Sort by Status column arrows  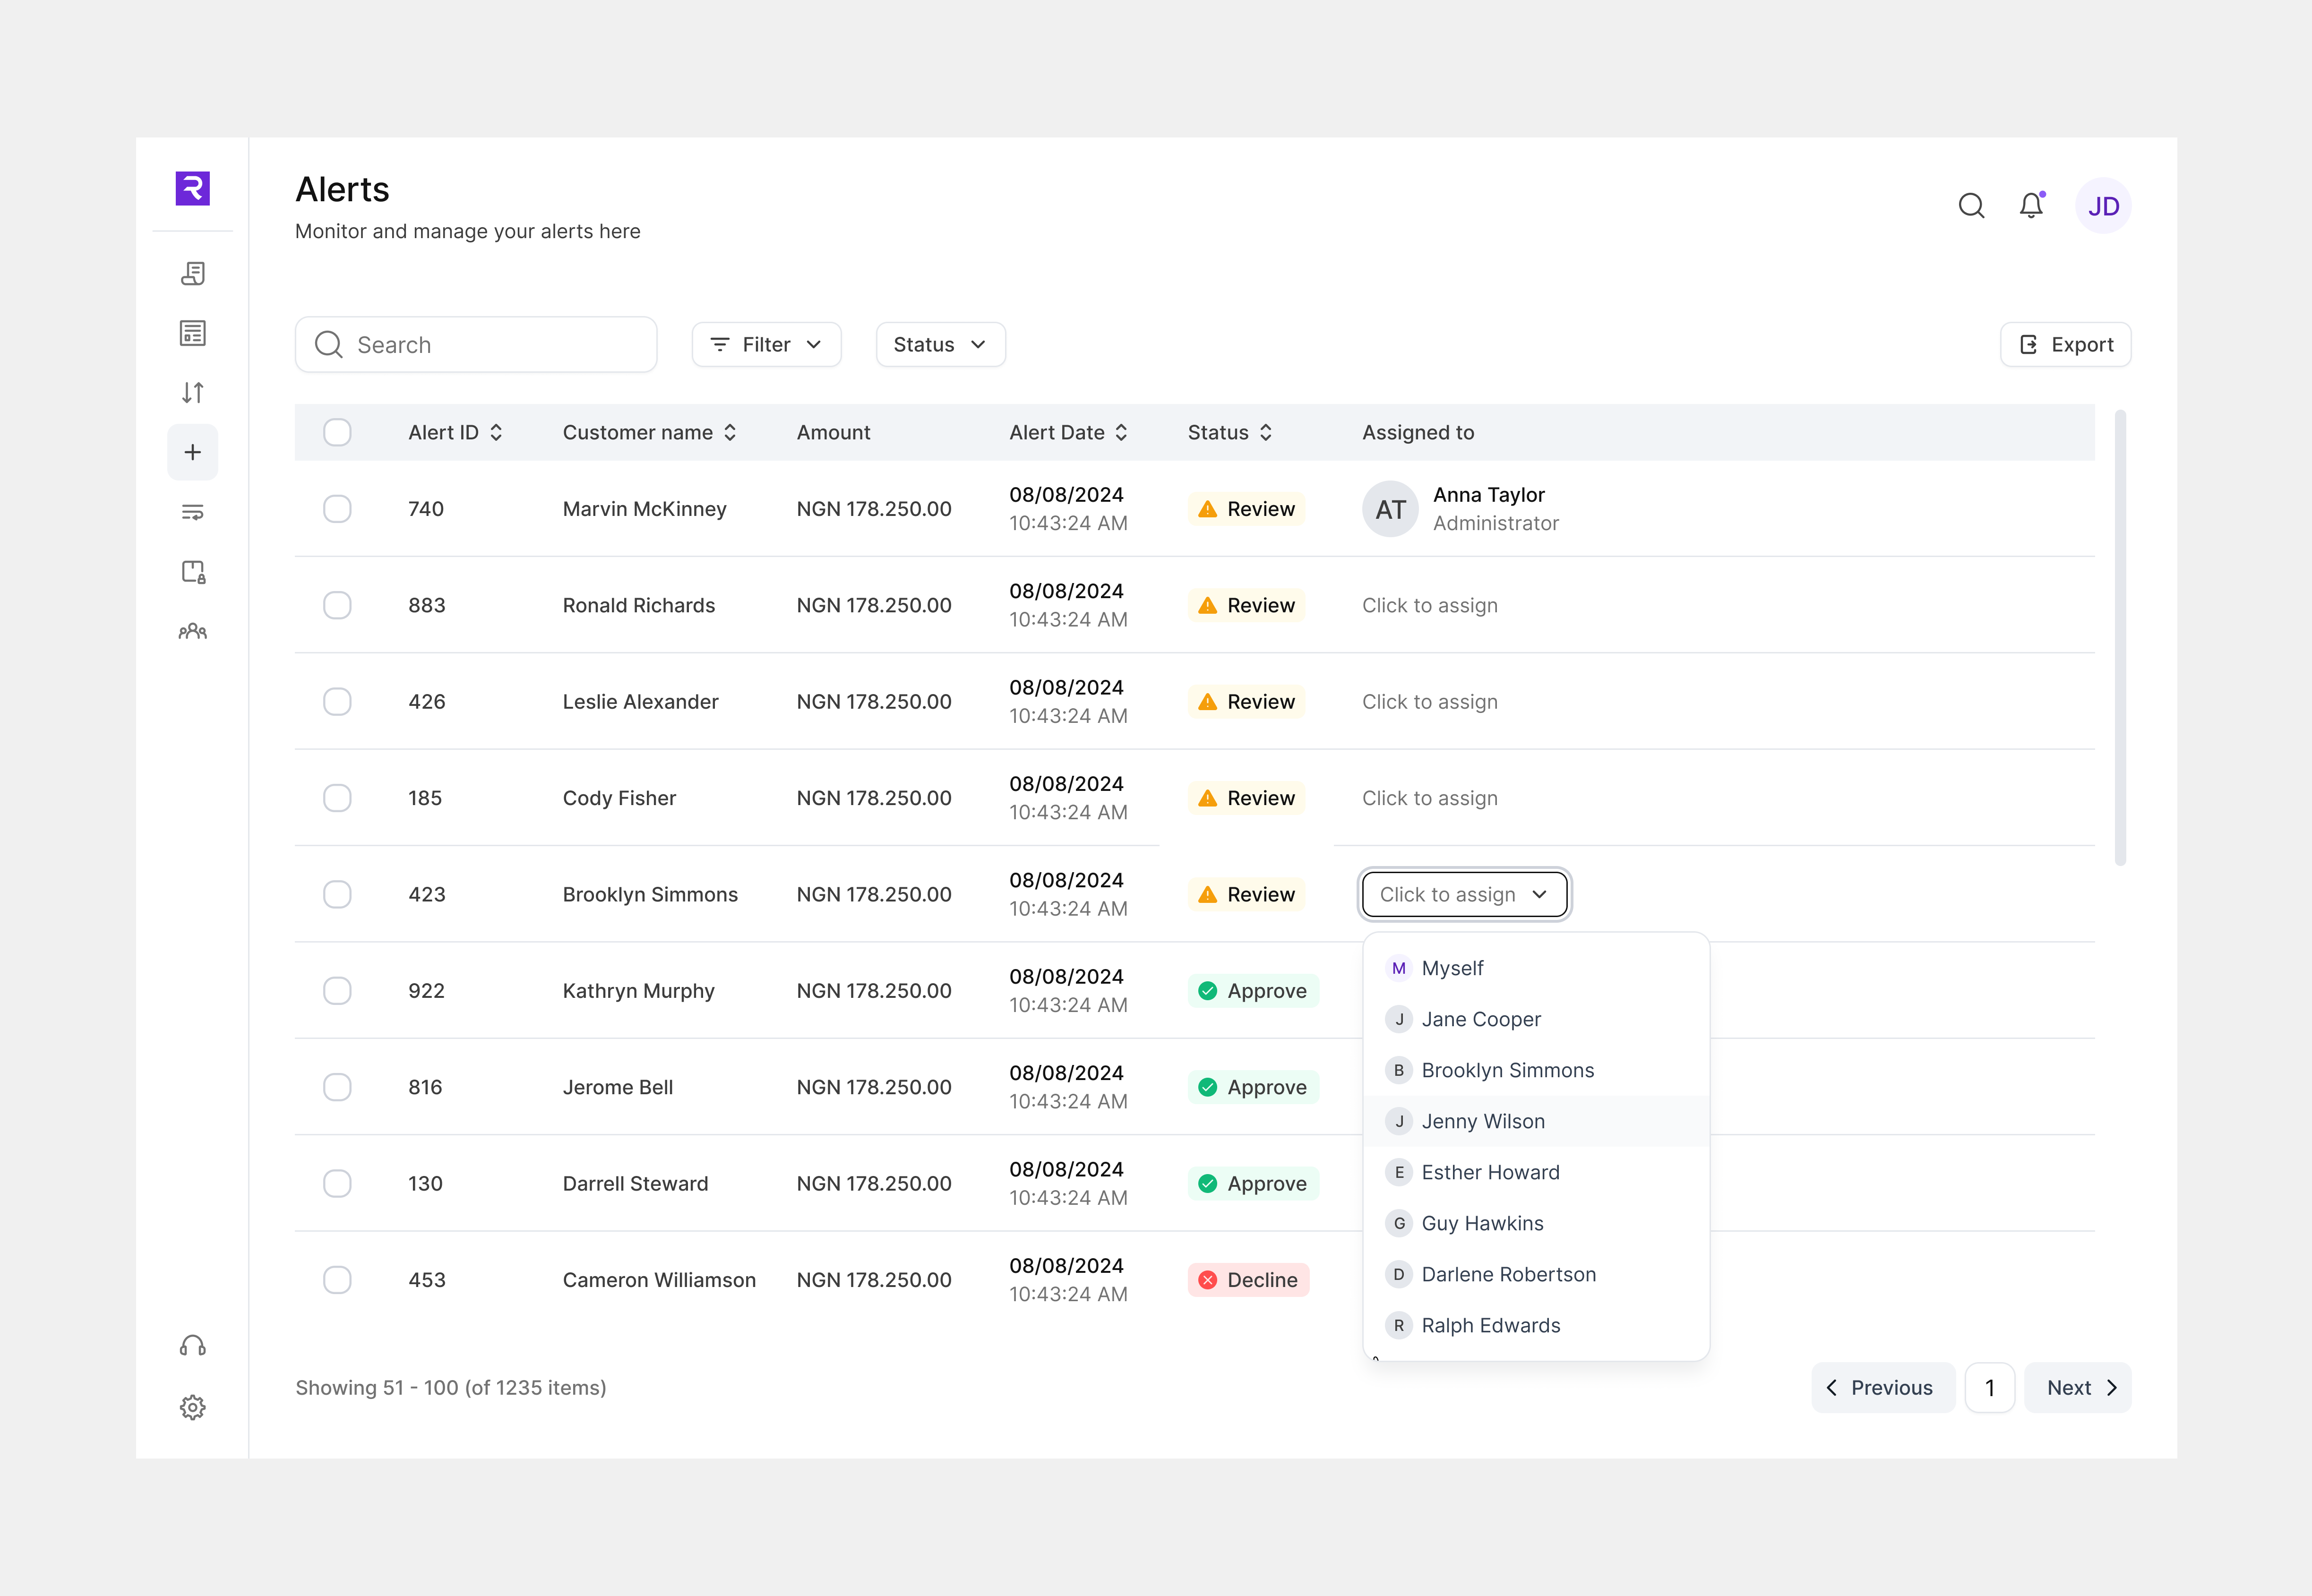tap(1266, 432)
